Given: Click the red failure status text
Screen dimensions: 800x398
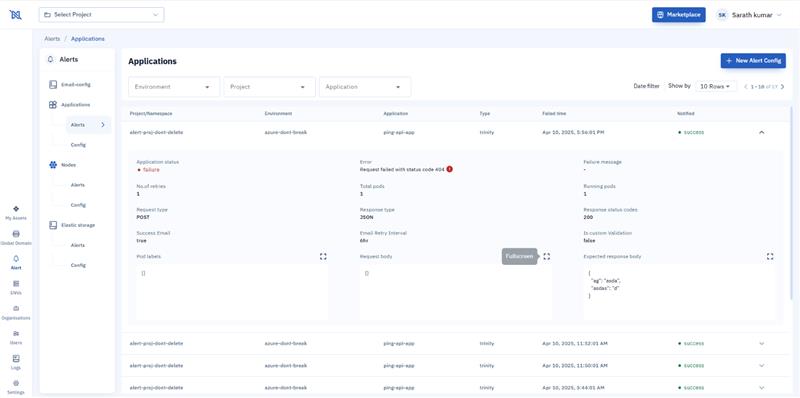Looking at the screenshot, I should [x=151, y=169].
